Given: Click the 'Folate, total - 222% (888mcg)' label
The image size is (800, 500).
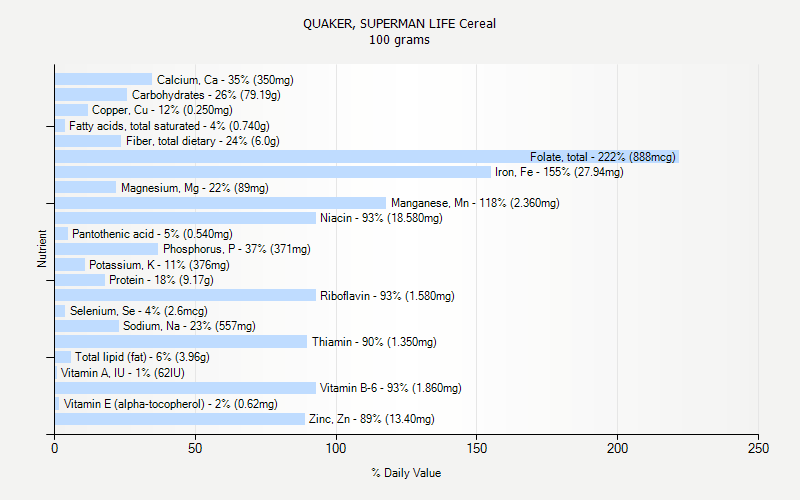Looking at the screenshot, I should point(603,157).
